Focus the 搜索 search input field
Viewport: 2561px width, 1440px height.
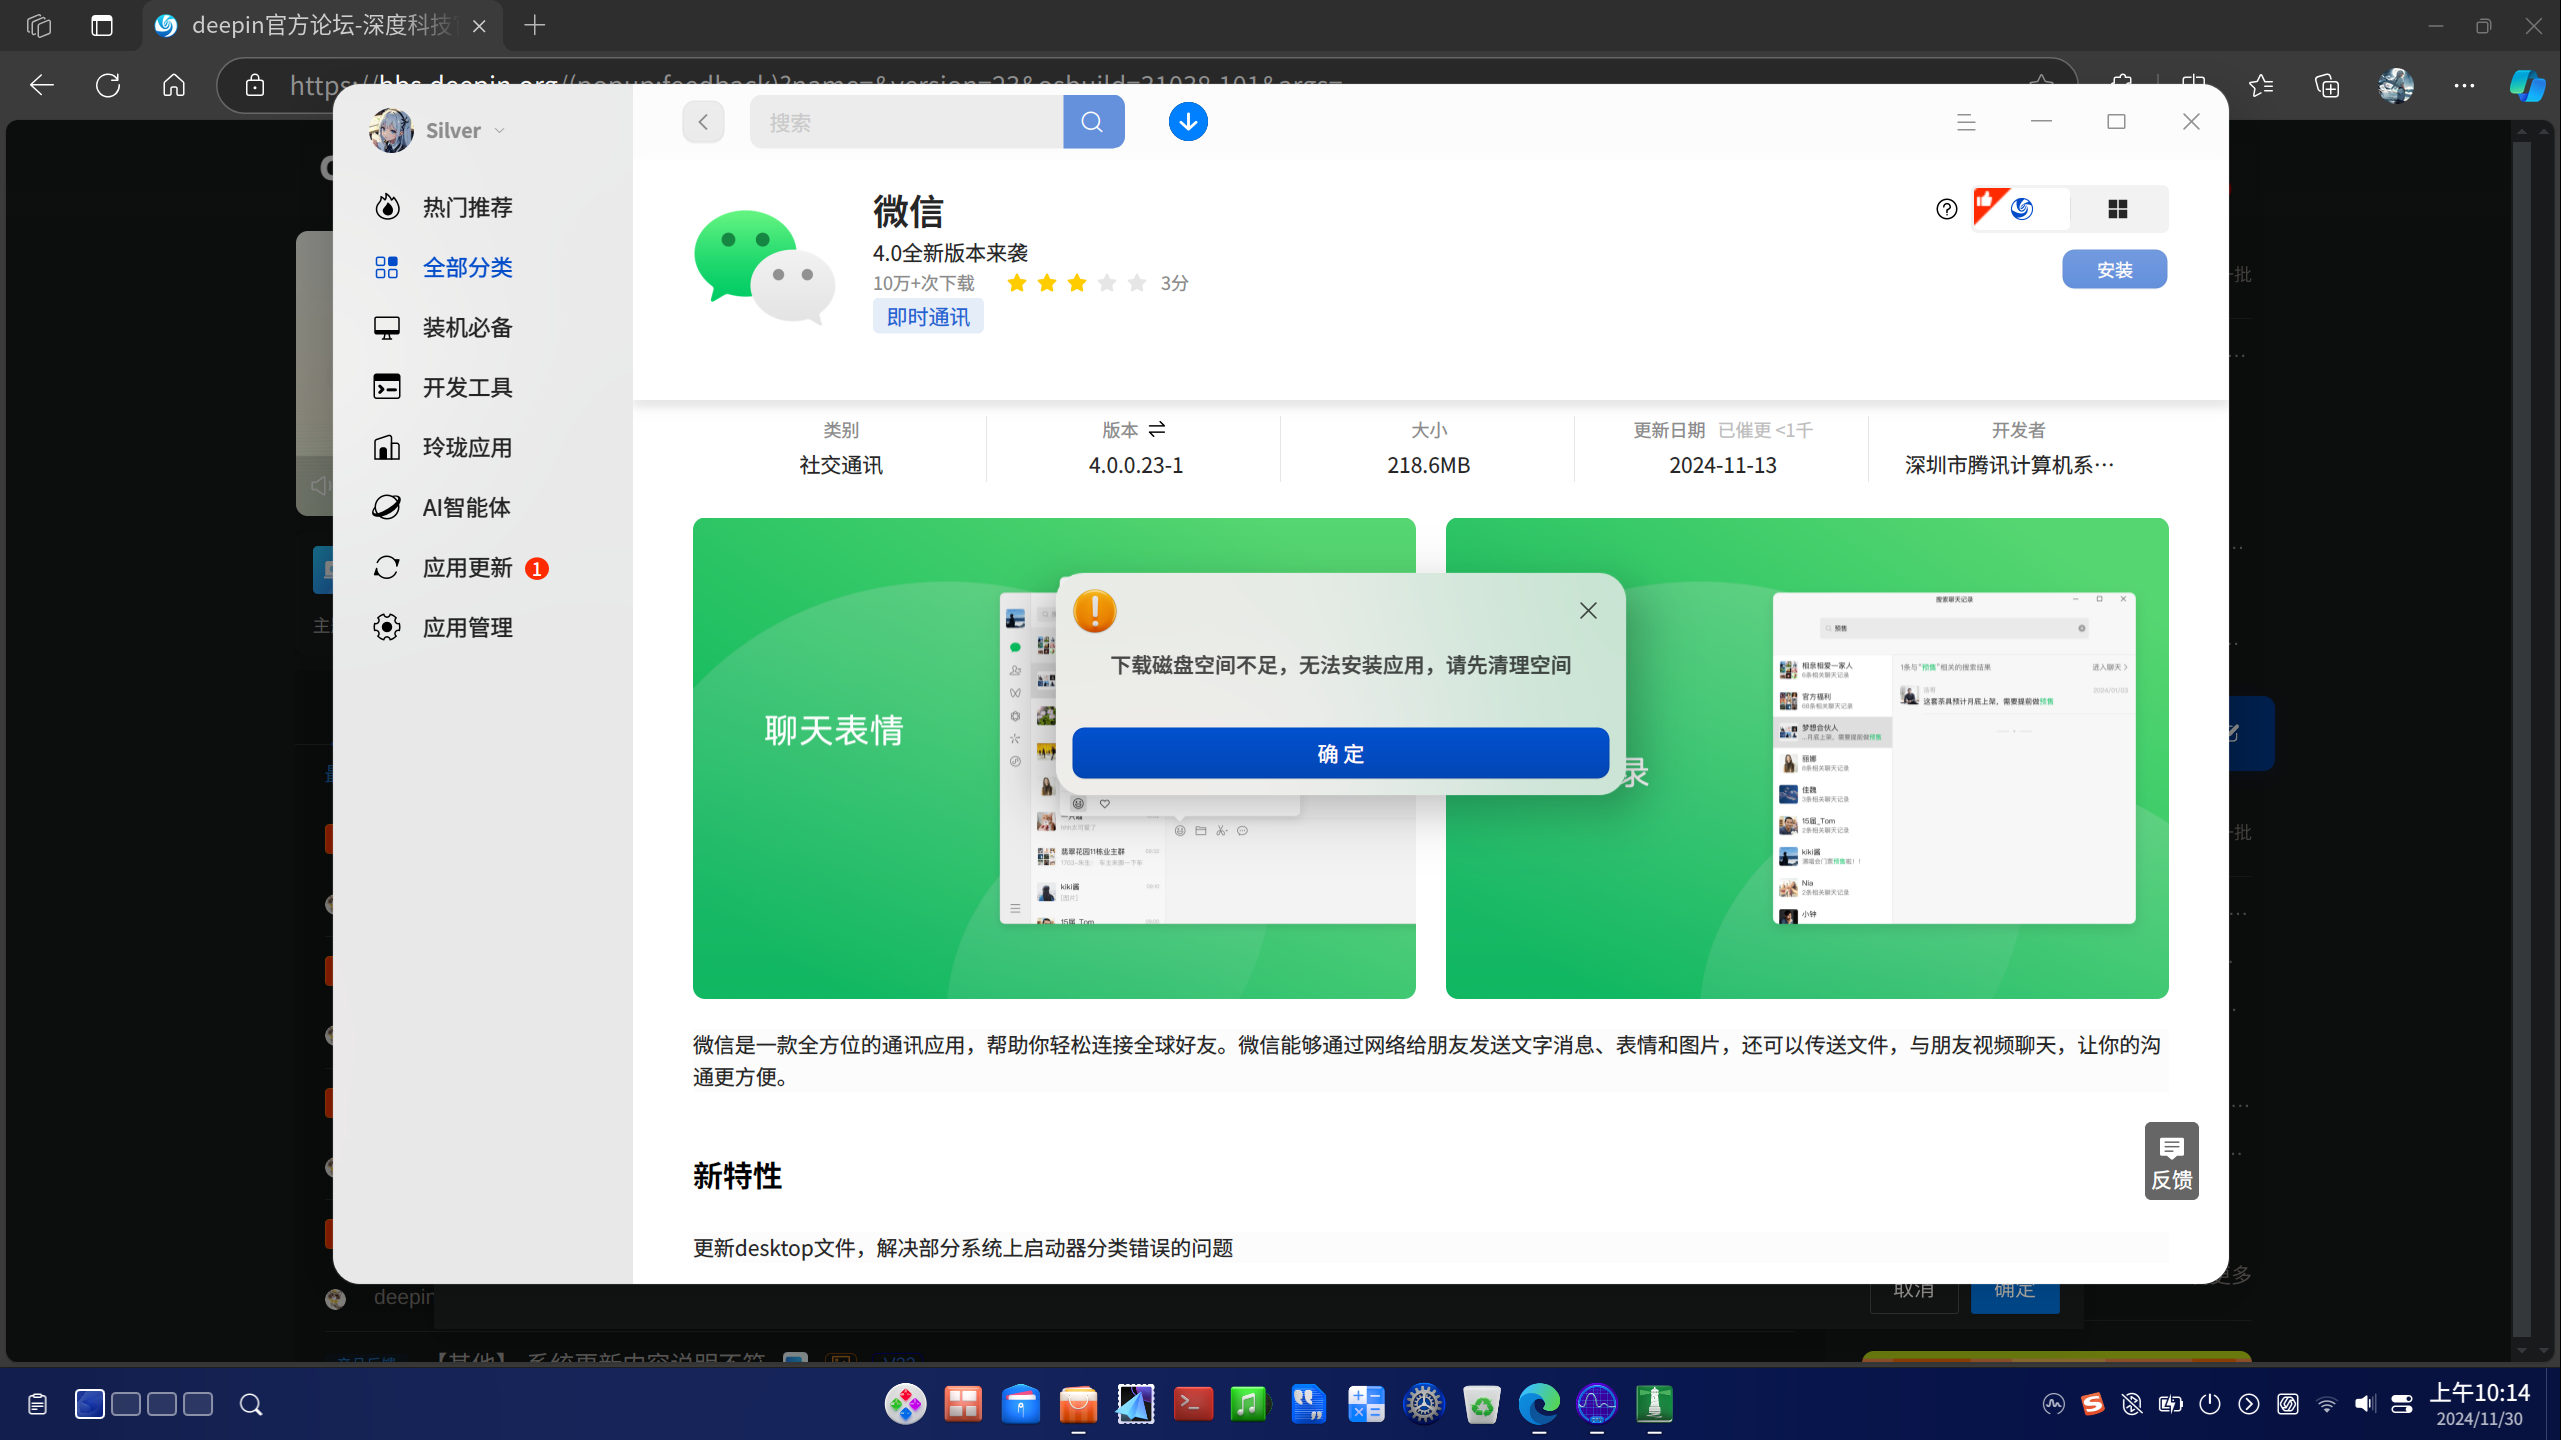pyautogui.click(x=906, y=122)
